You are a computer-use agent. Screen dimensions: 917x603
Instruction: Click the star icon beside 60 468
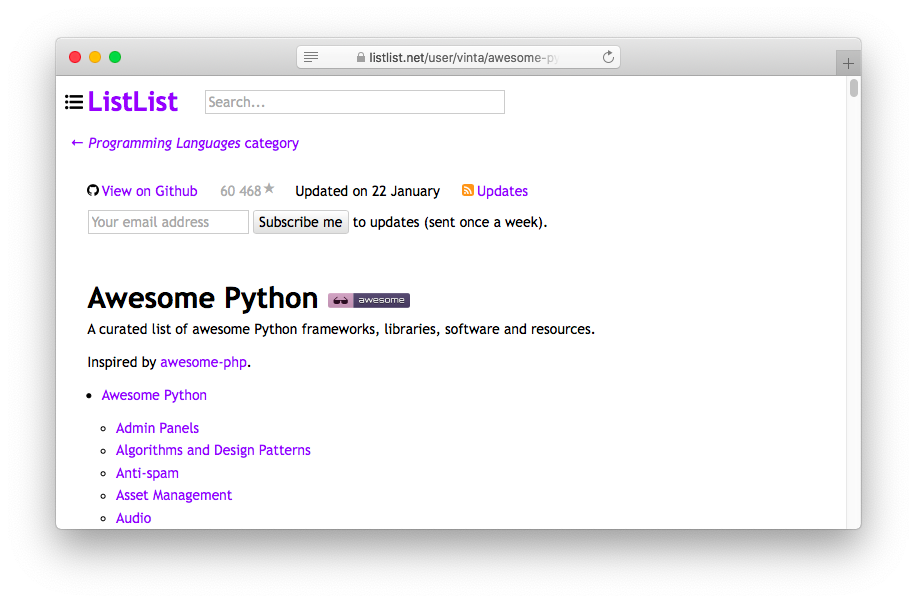[x=269, y=189]
